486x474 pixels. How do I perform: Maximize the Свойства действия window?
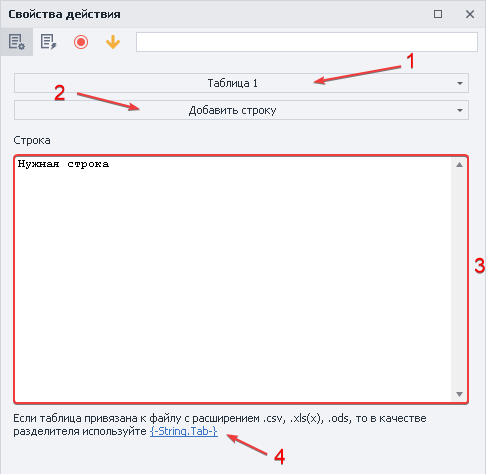(438, 14)
